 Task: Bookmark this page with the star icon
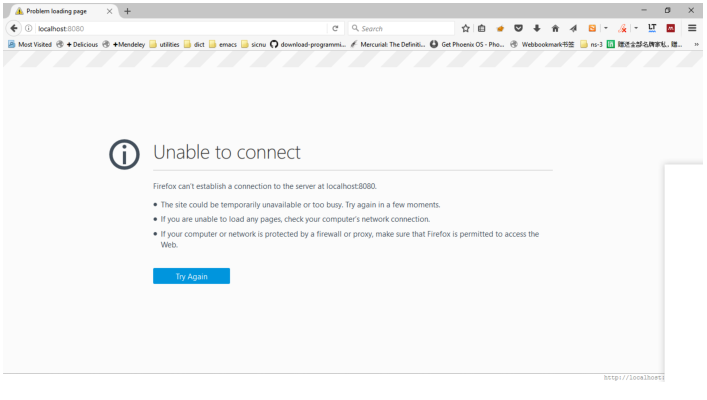465,28
